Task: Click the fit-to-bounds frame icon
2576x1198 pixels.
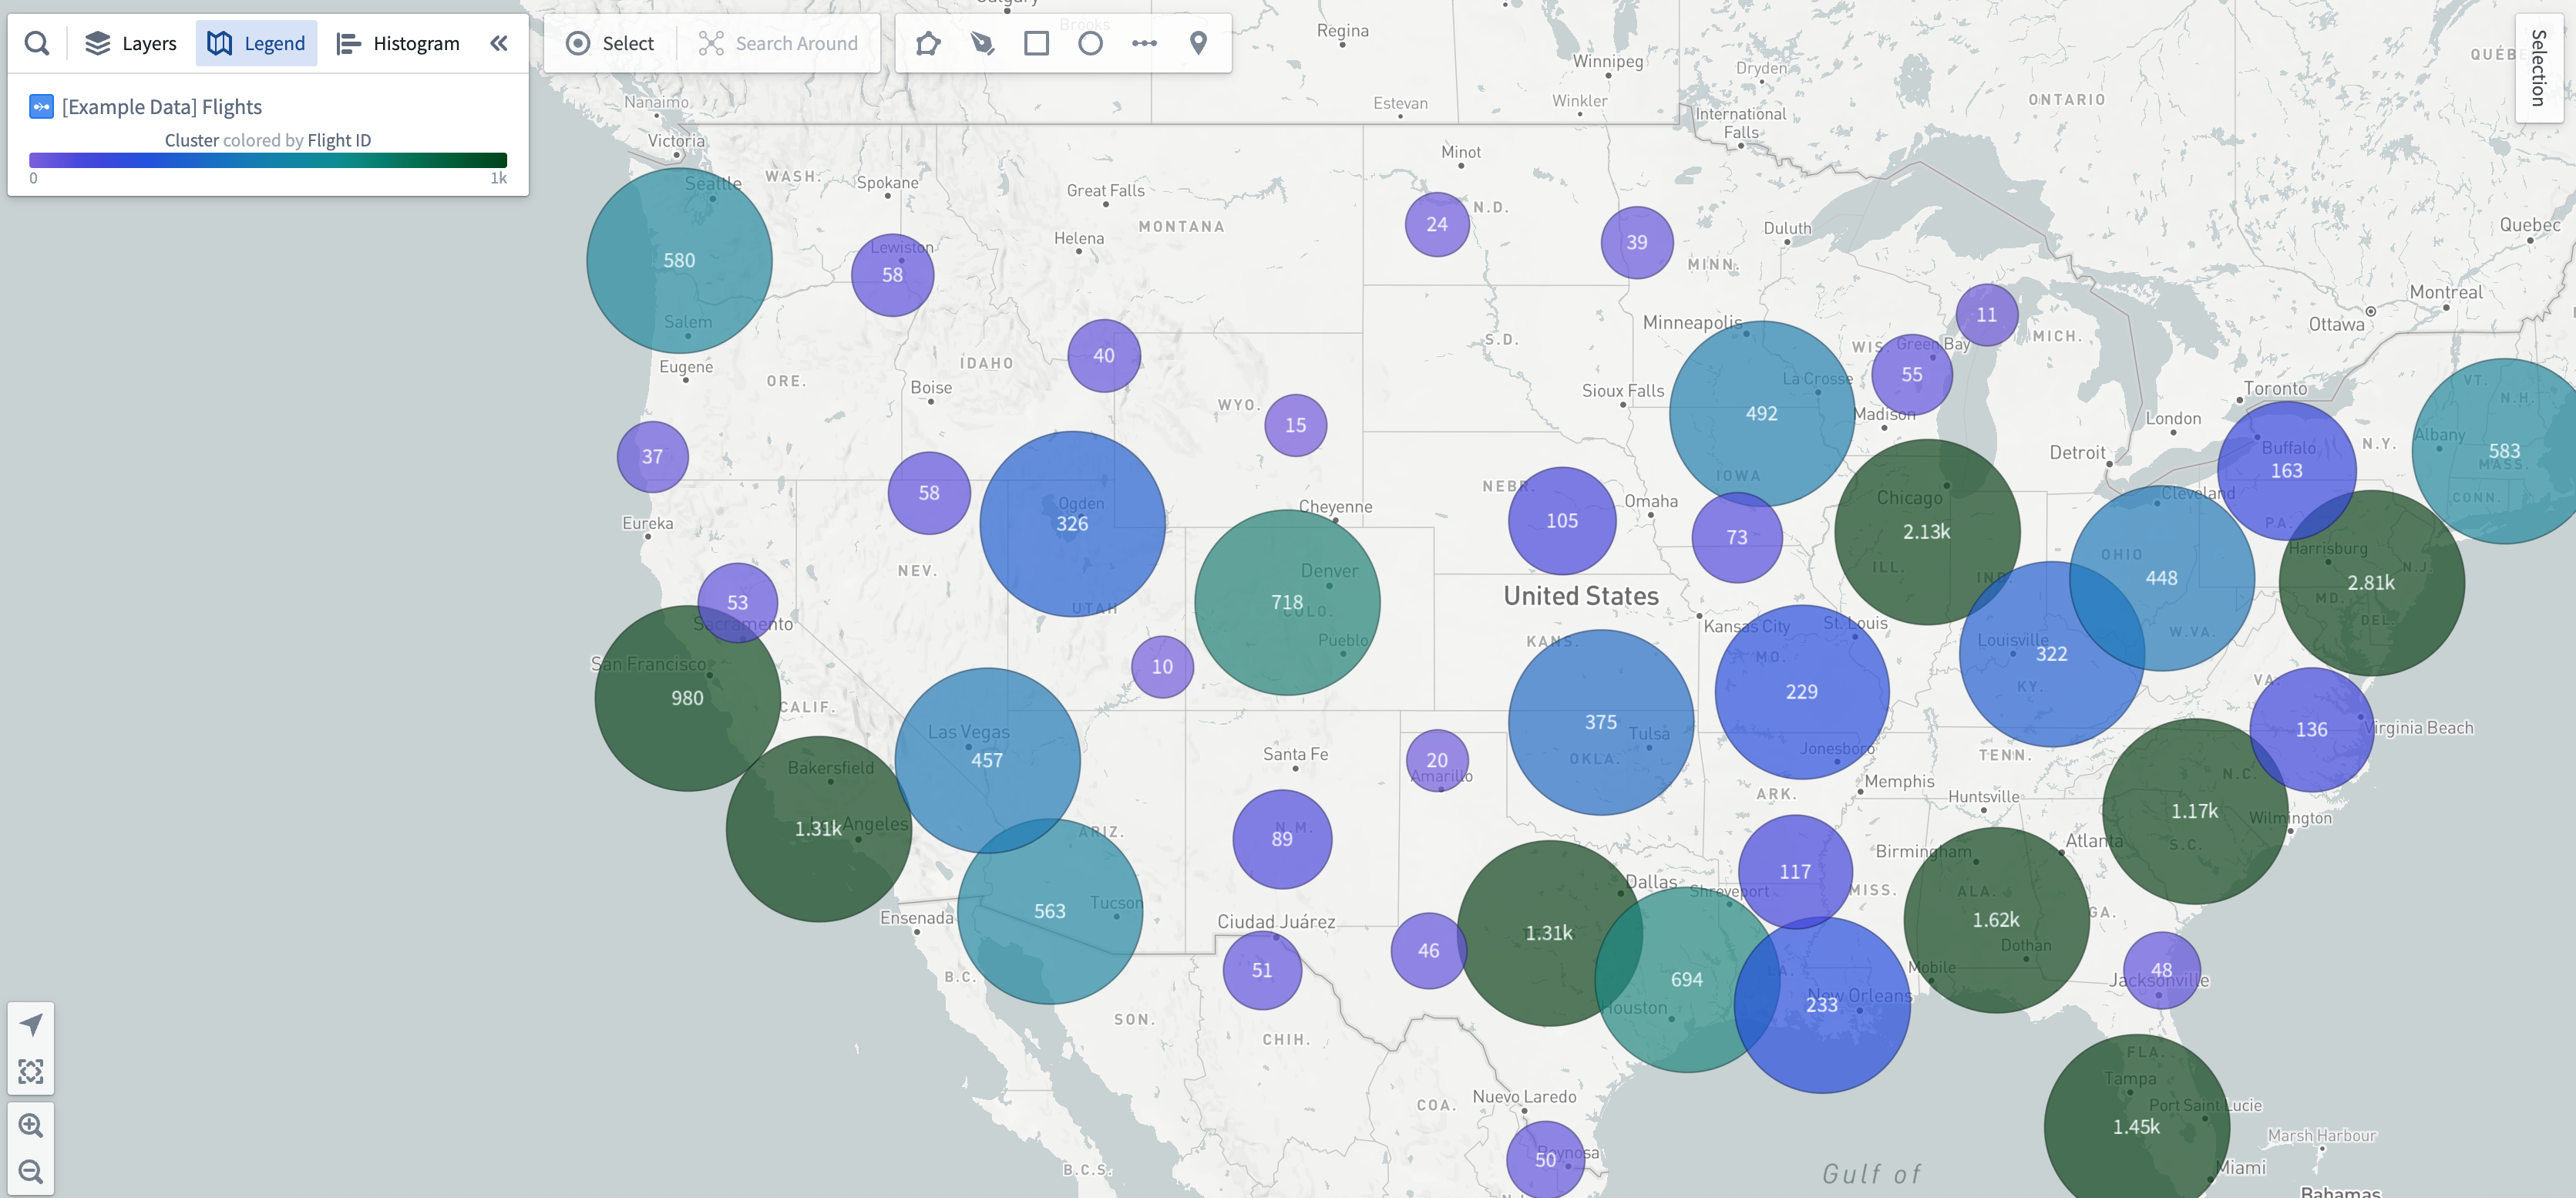Action: pyautogui.click(x=31, y=1071)
